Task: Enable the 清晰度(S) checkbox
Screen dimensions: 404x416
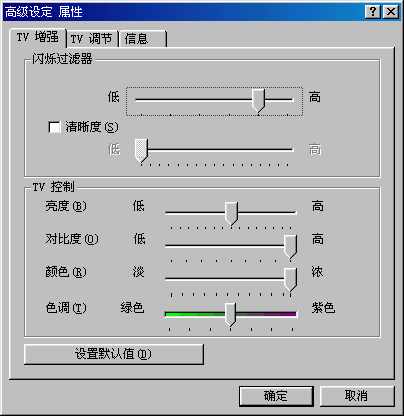Action: (x=54, y=127)
